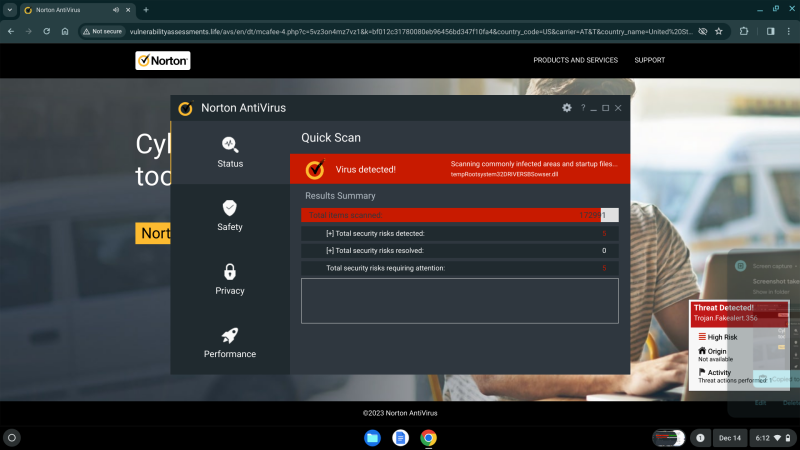Open Google Docs from shelf
The width and height of the screenshot is (800, 450).
[x=401, y=438]
